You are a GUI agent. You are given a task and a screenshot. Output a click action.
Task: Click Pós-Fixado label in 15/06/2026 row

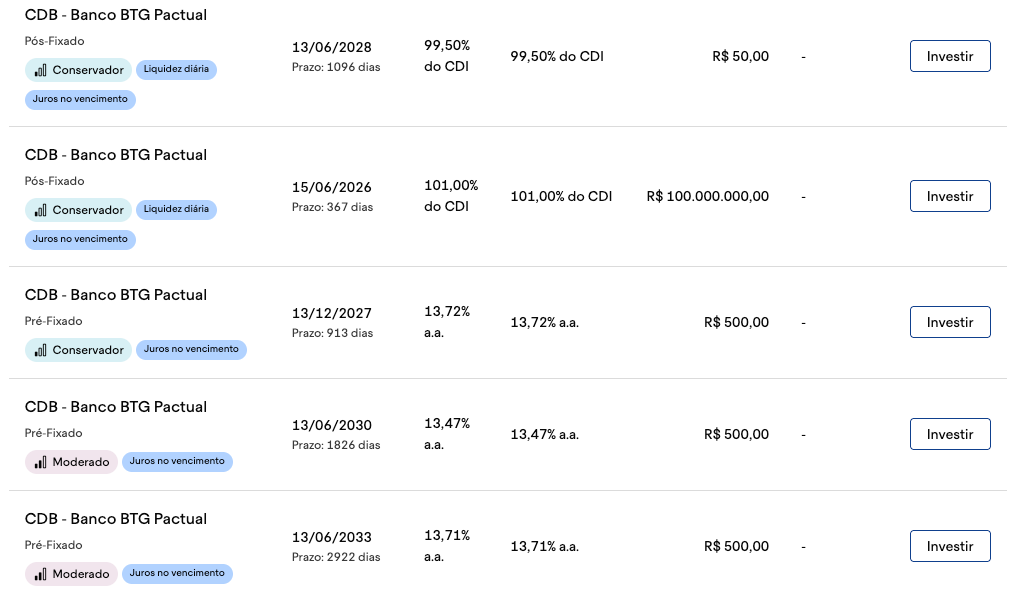coord(55,181)
